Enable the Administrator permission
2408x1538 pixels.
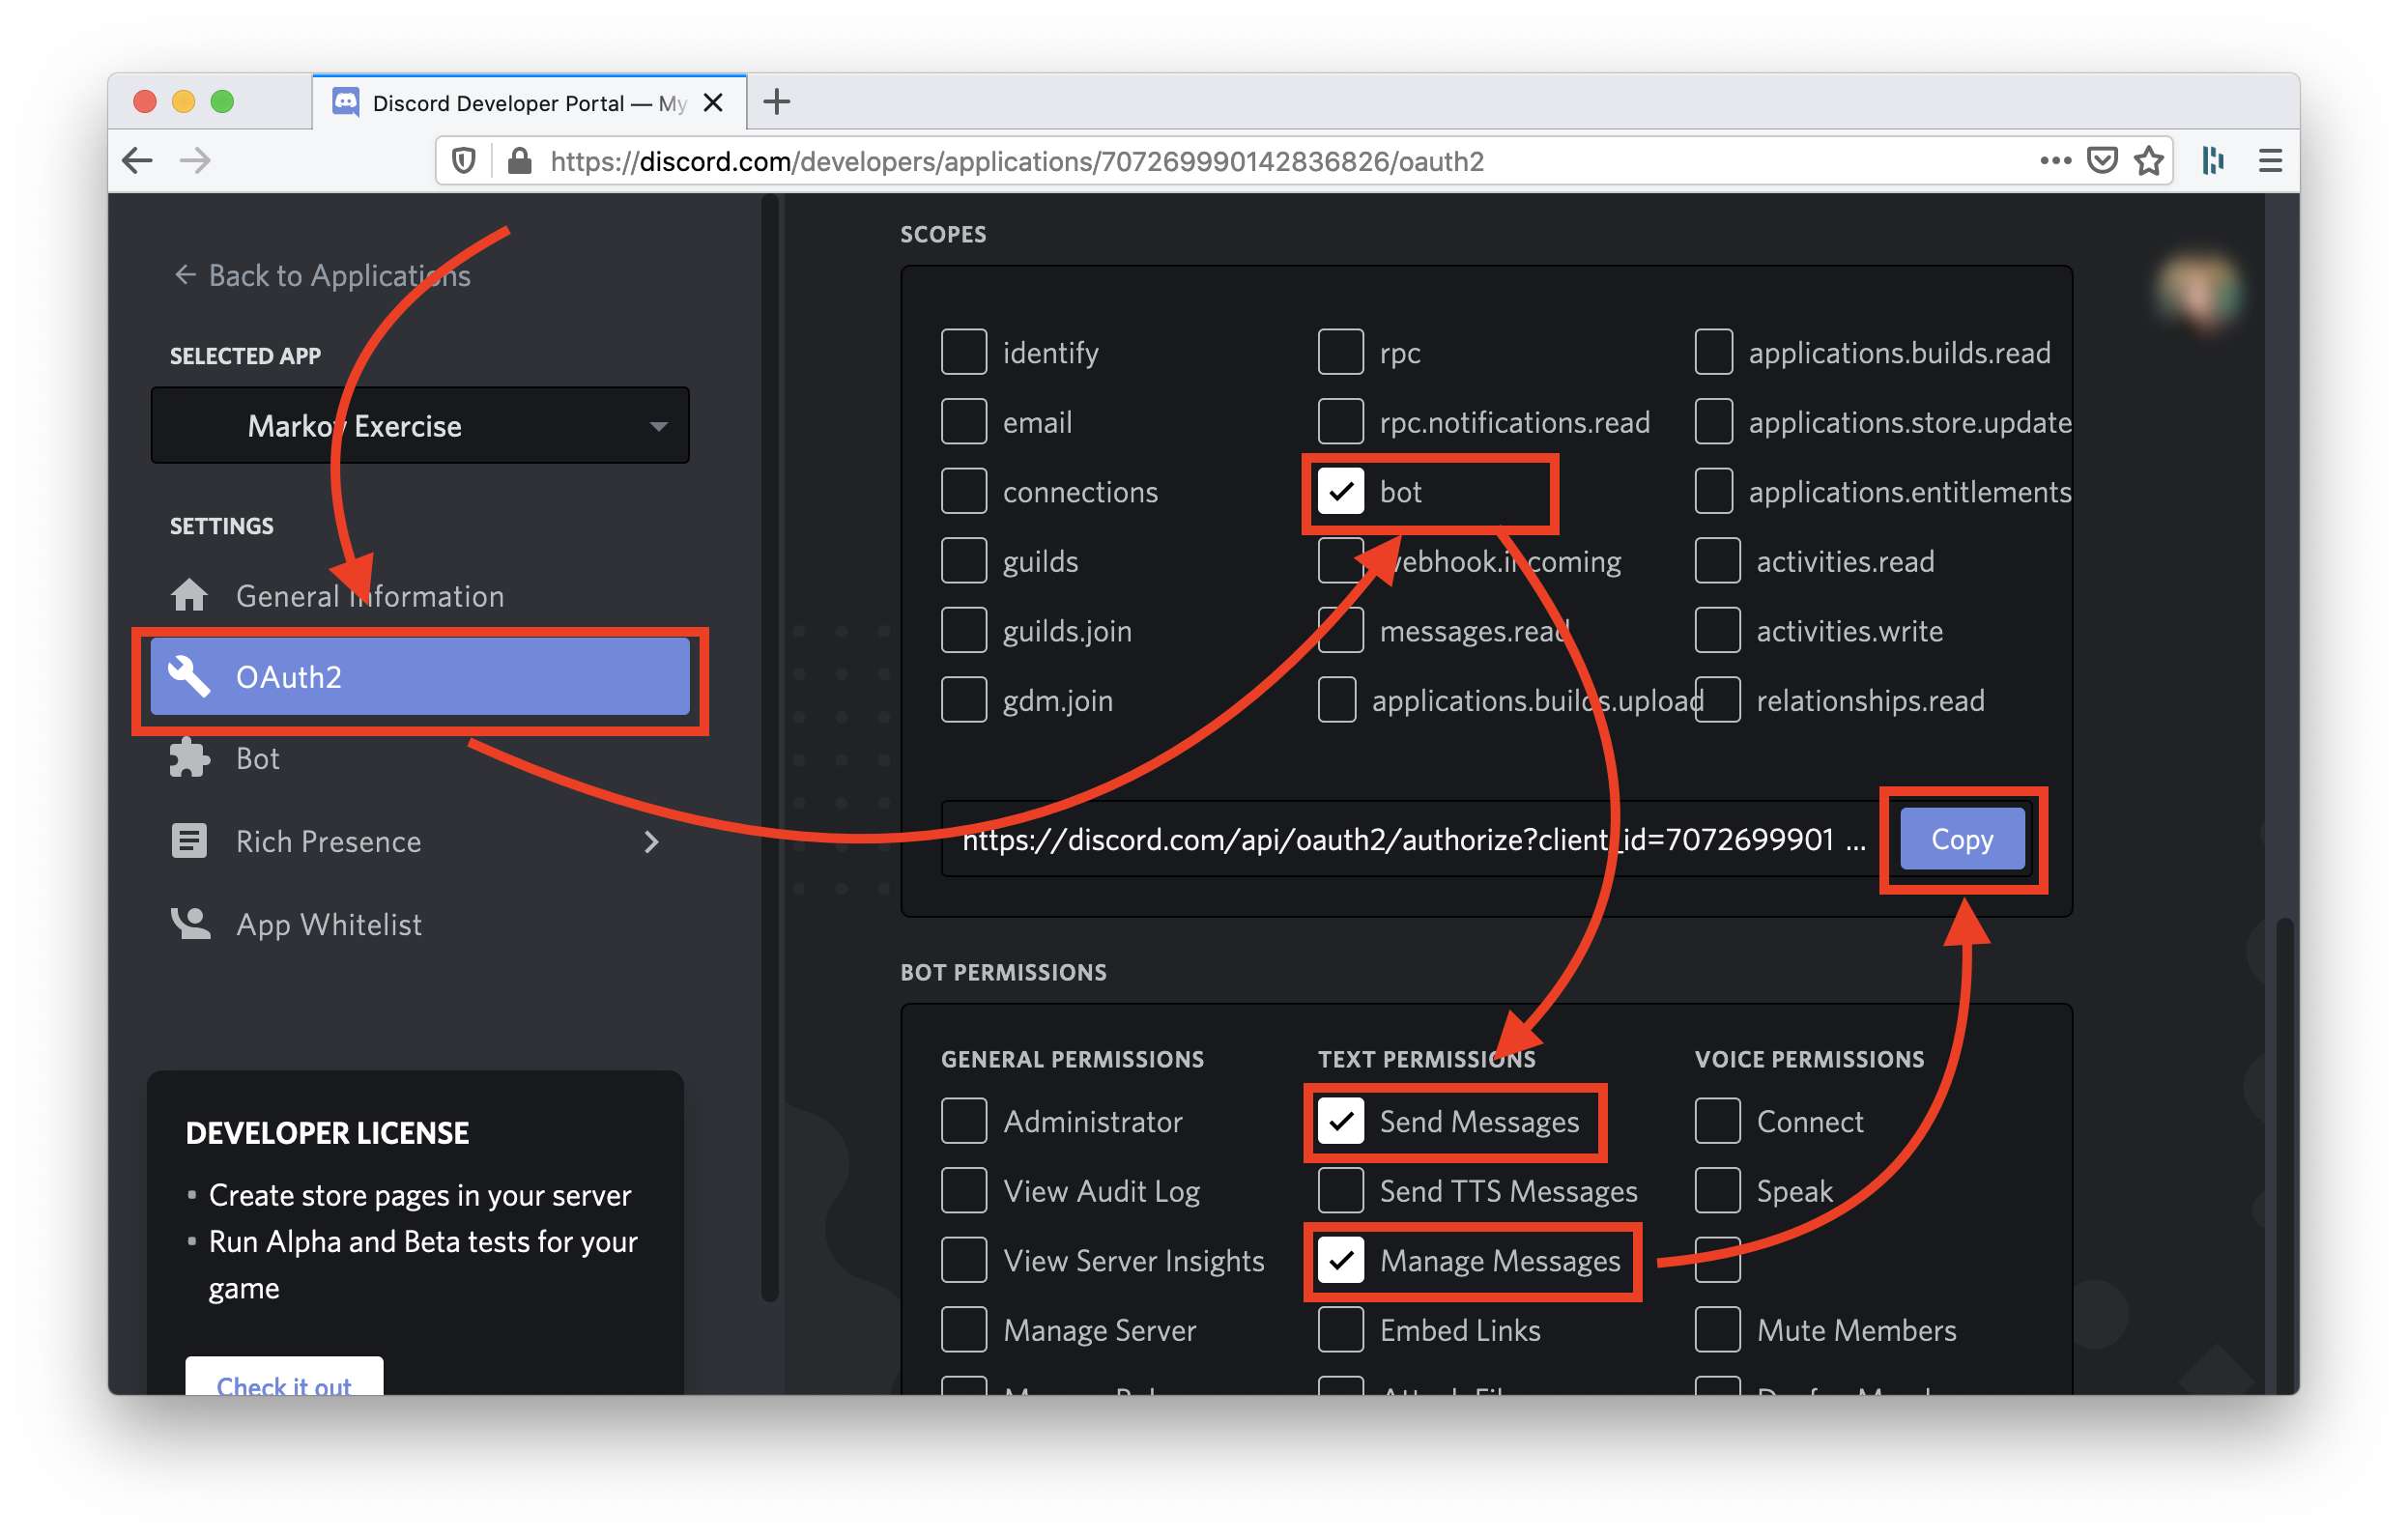pos(964,1121)
